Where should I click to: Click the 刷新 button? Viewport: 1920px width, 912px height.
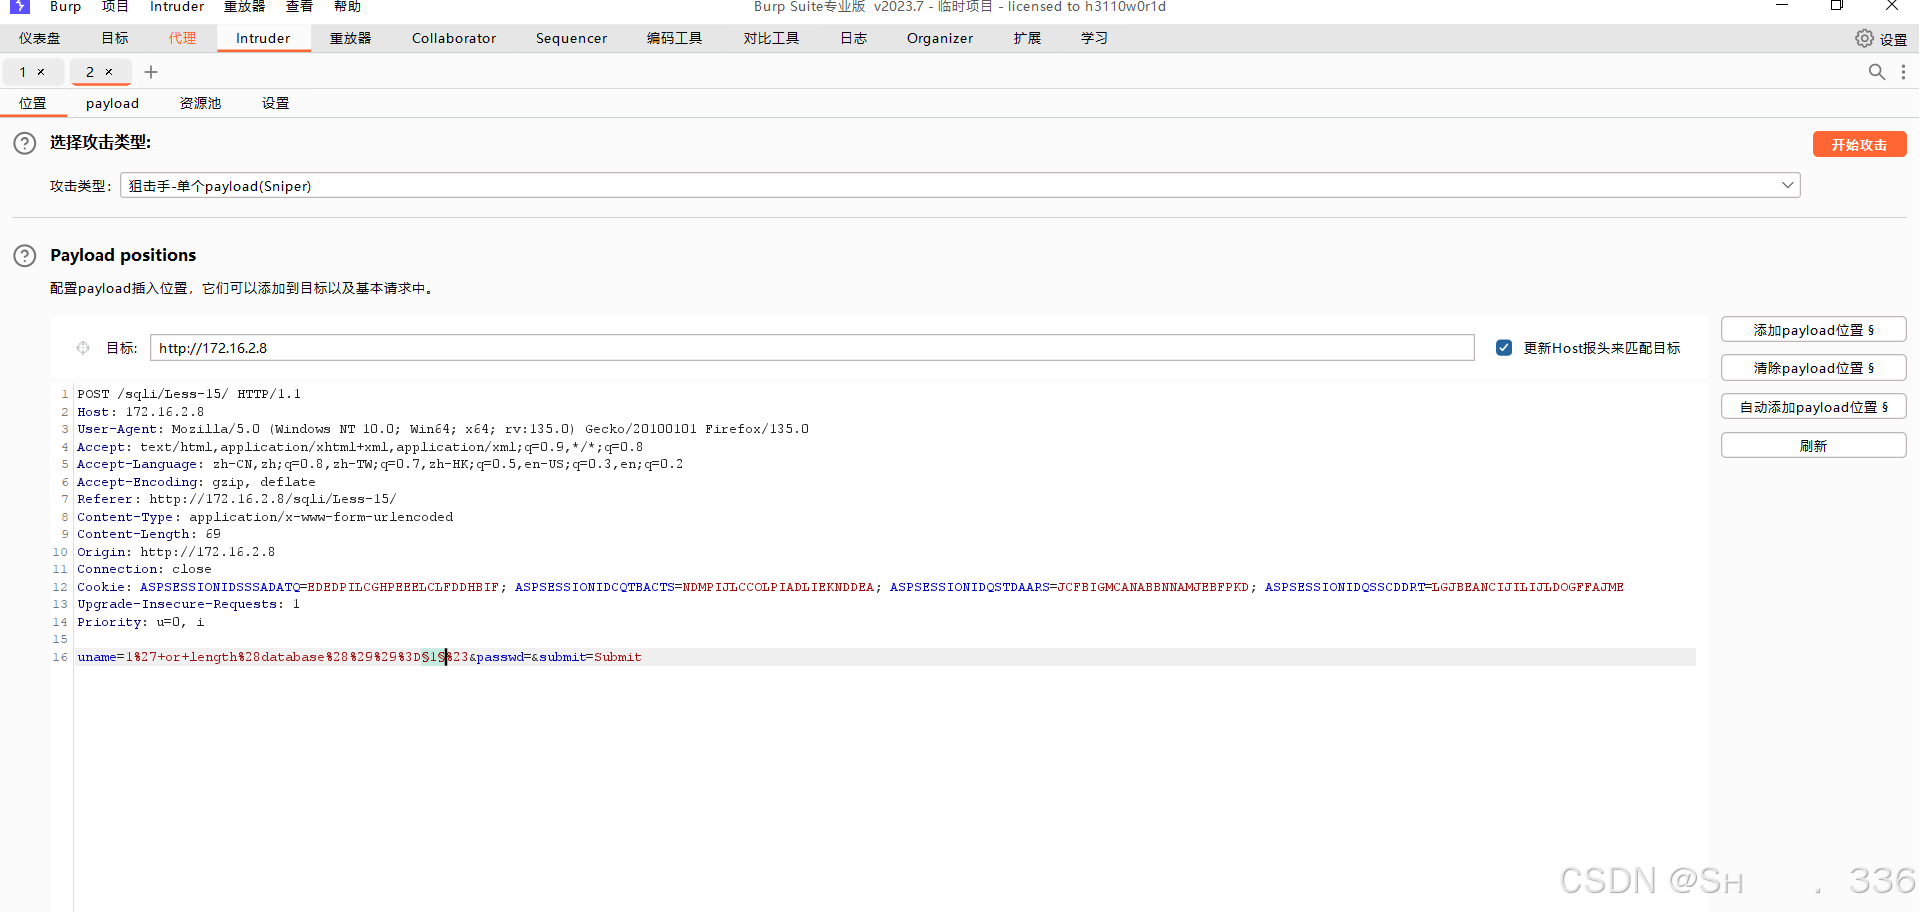tap(1813, 446)
